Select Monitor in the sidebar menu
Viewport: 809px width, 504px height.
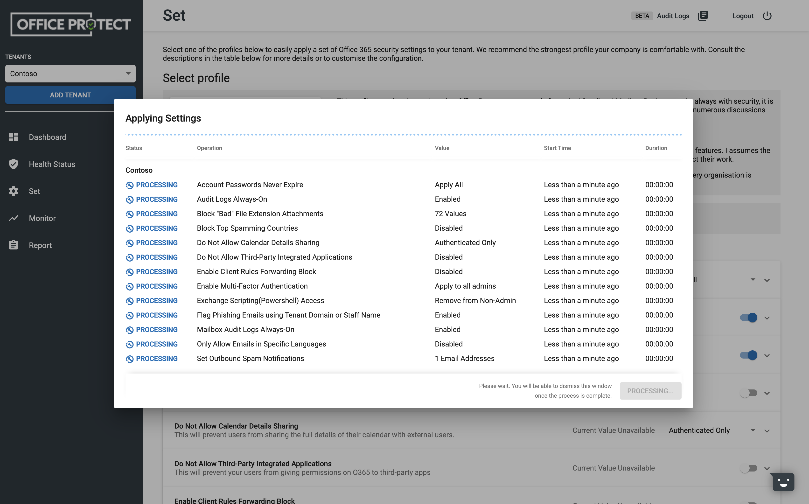click(x=42, y=218)
